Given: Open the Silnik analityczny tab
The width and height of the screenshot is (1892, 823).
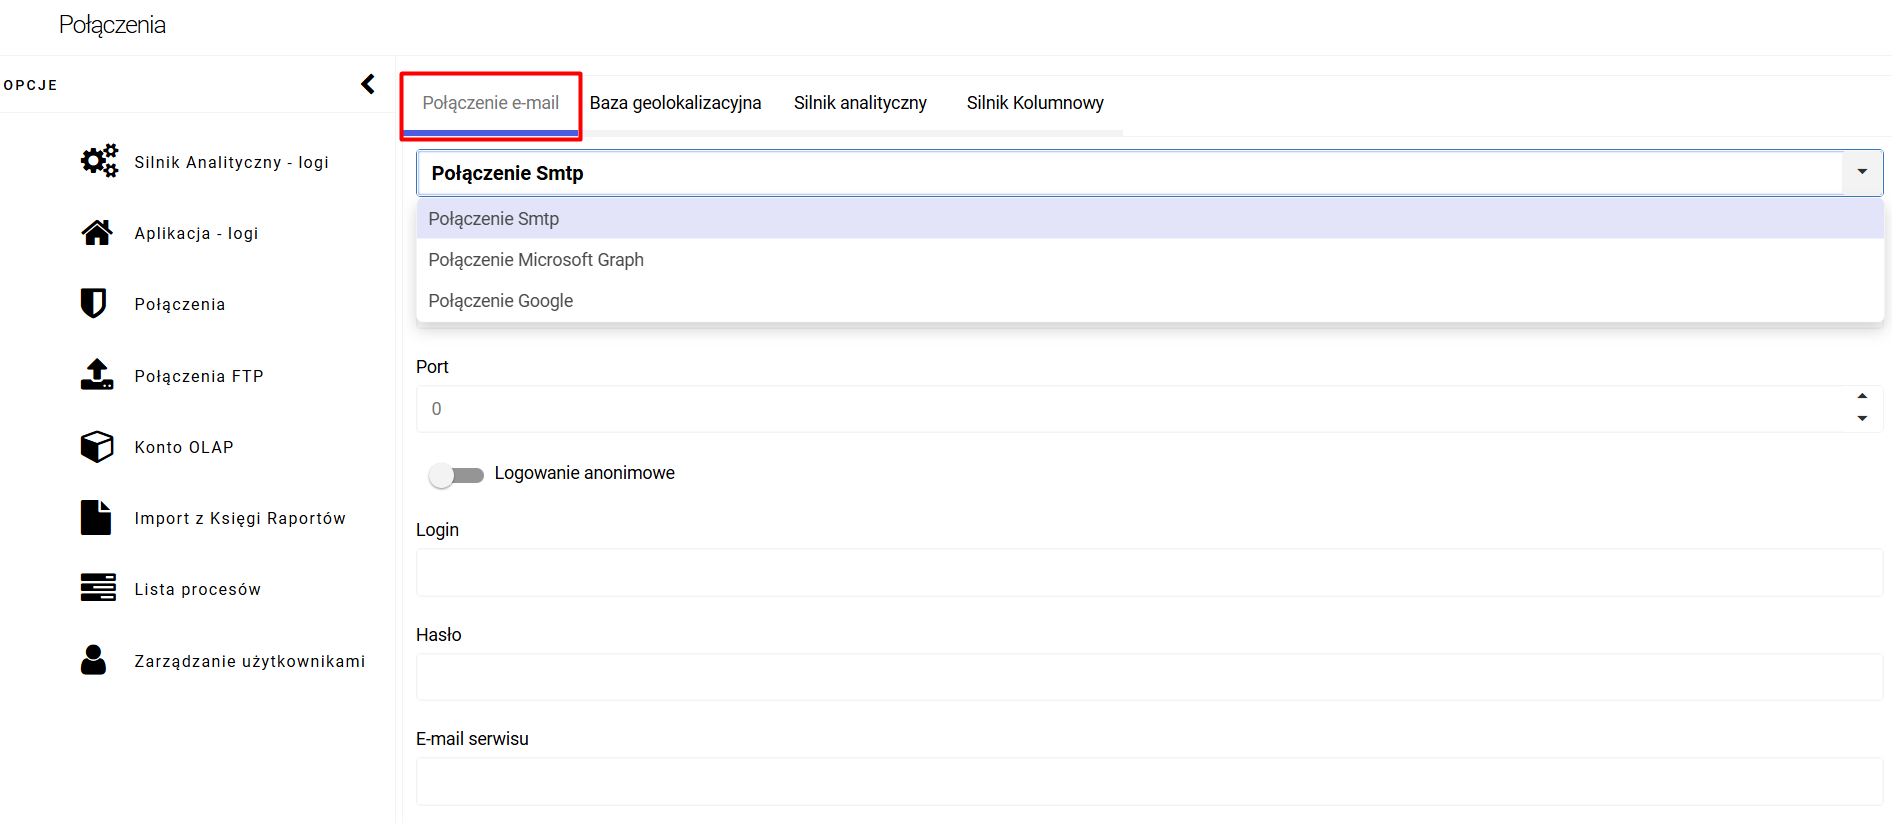Looking at the screenshot, I should click(x=860, y=103).
